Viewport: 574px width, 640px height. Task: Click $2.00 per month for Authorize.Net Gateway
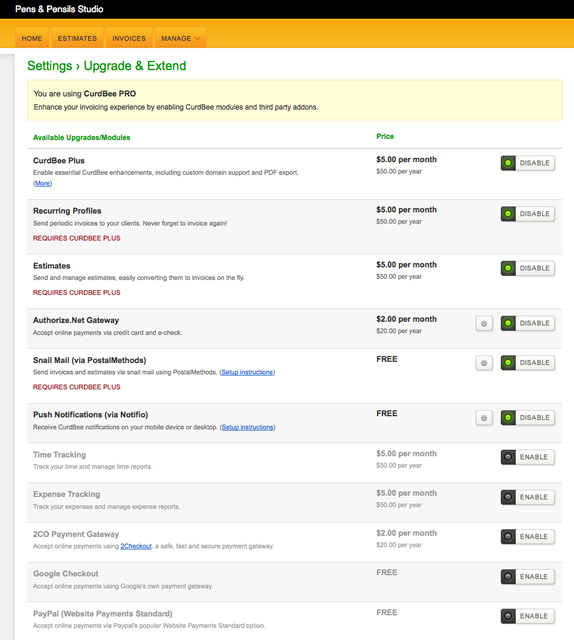point(406,319)
